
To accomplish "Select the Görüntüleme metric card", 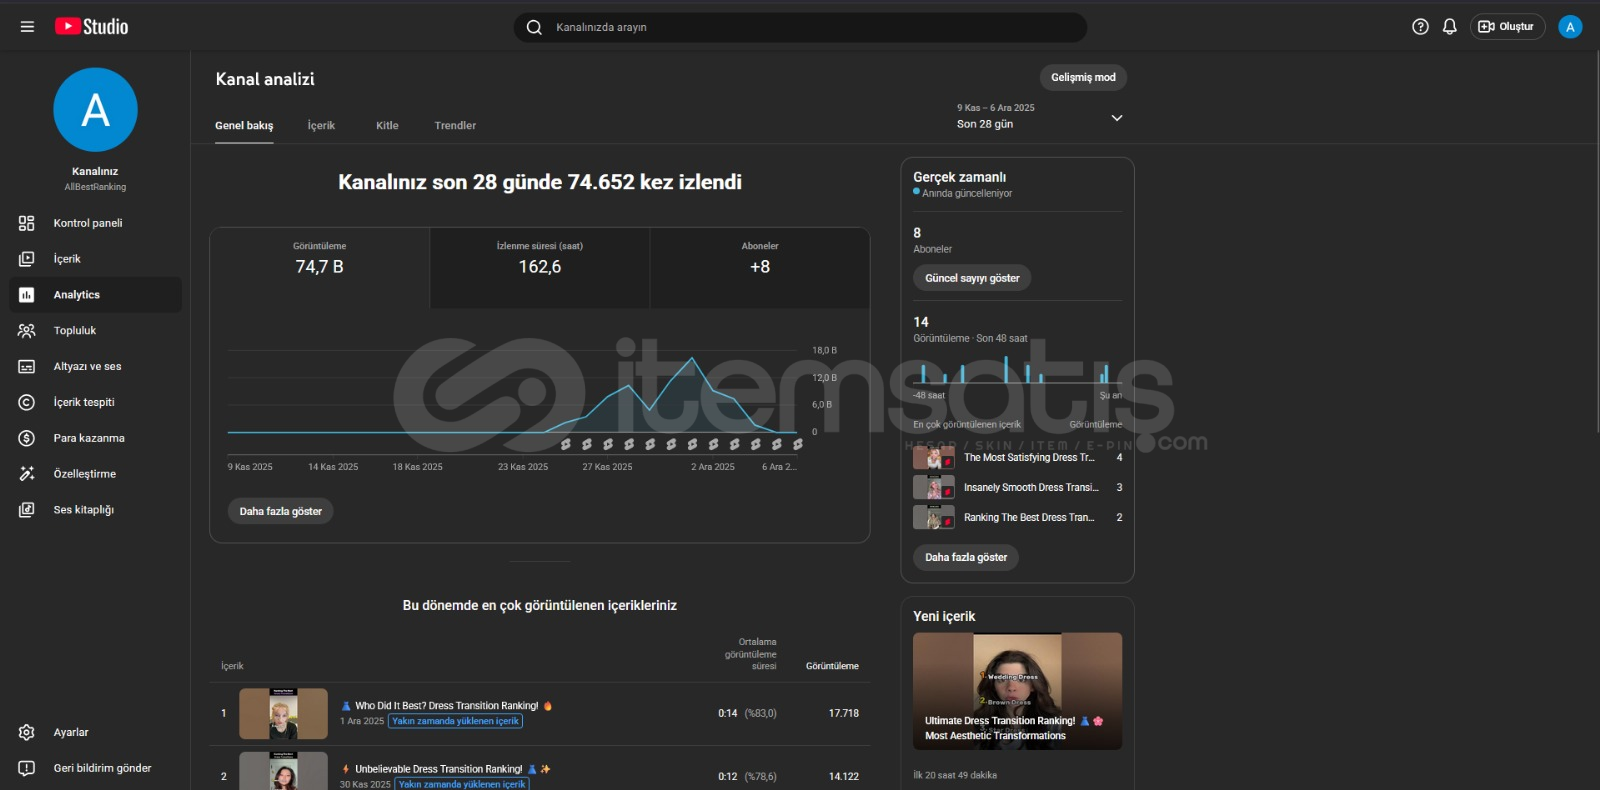I will point(320,267).
